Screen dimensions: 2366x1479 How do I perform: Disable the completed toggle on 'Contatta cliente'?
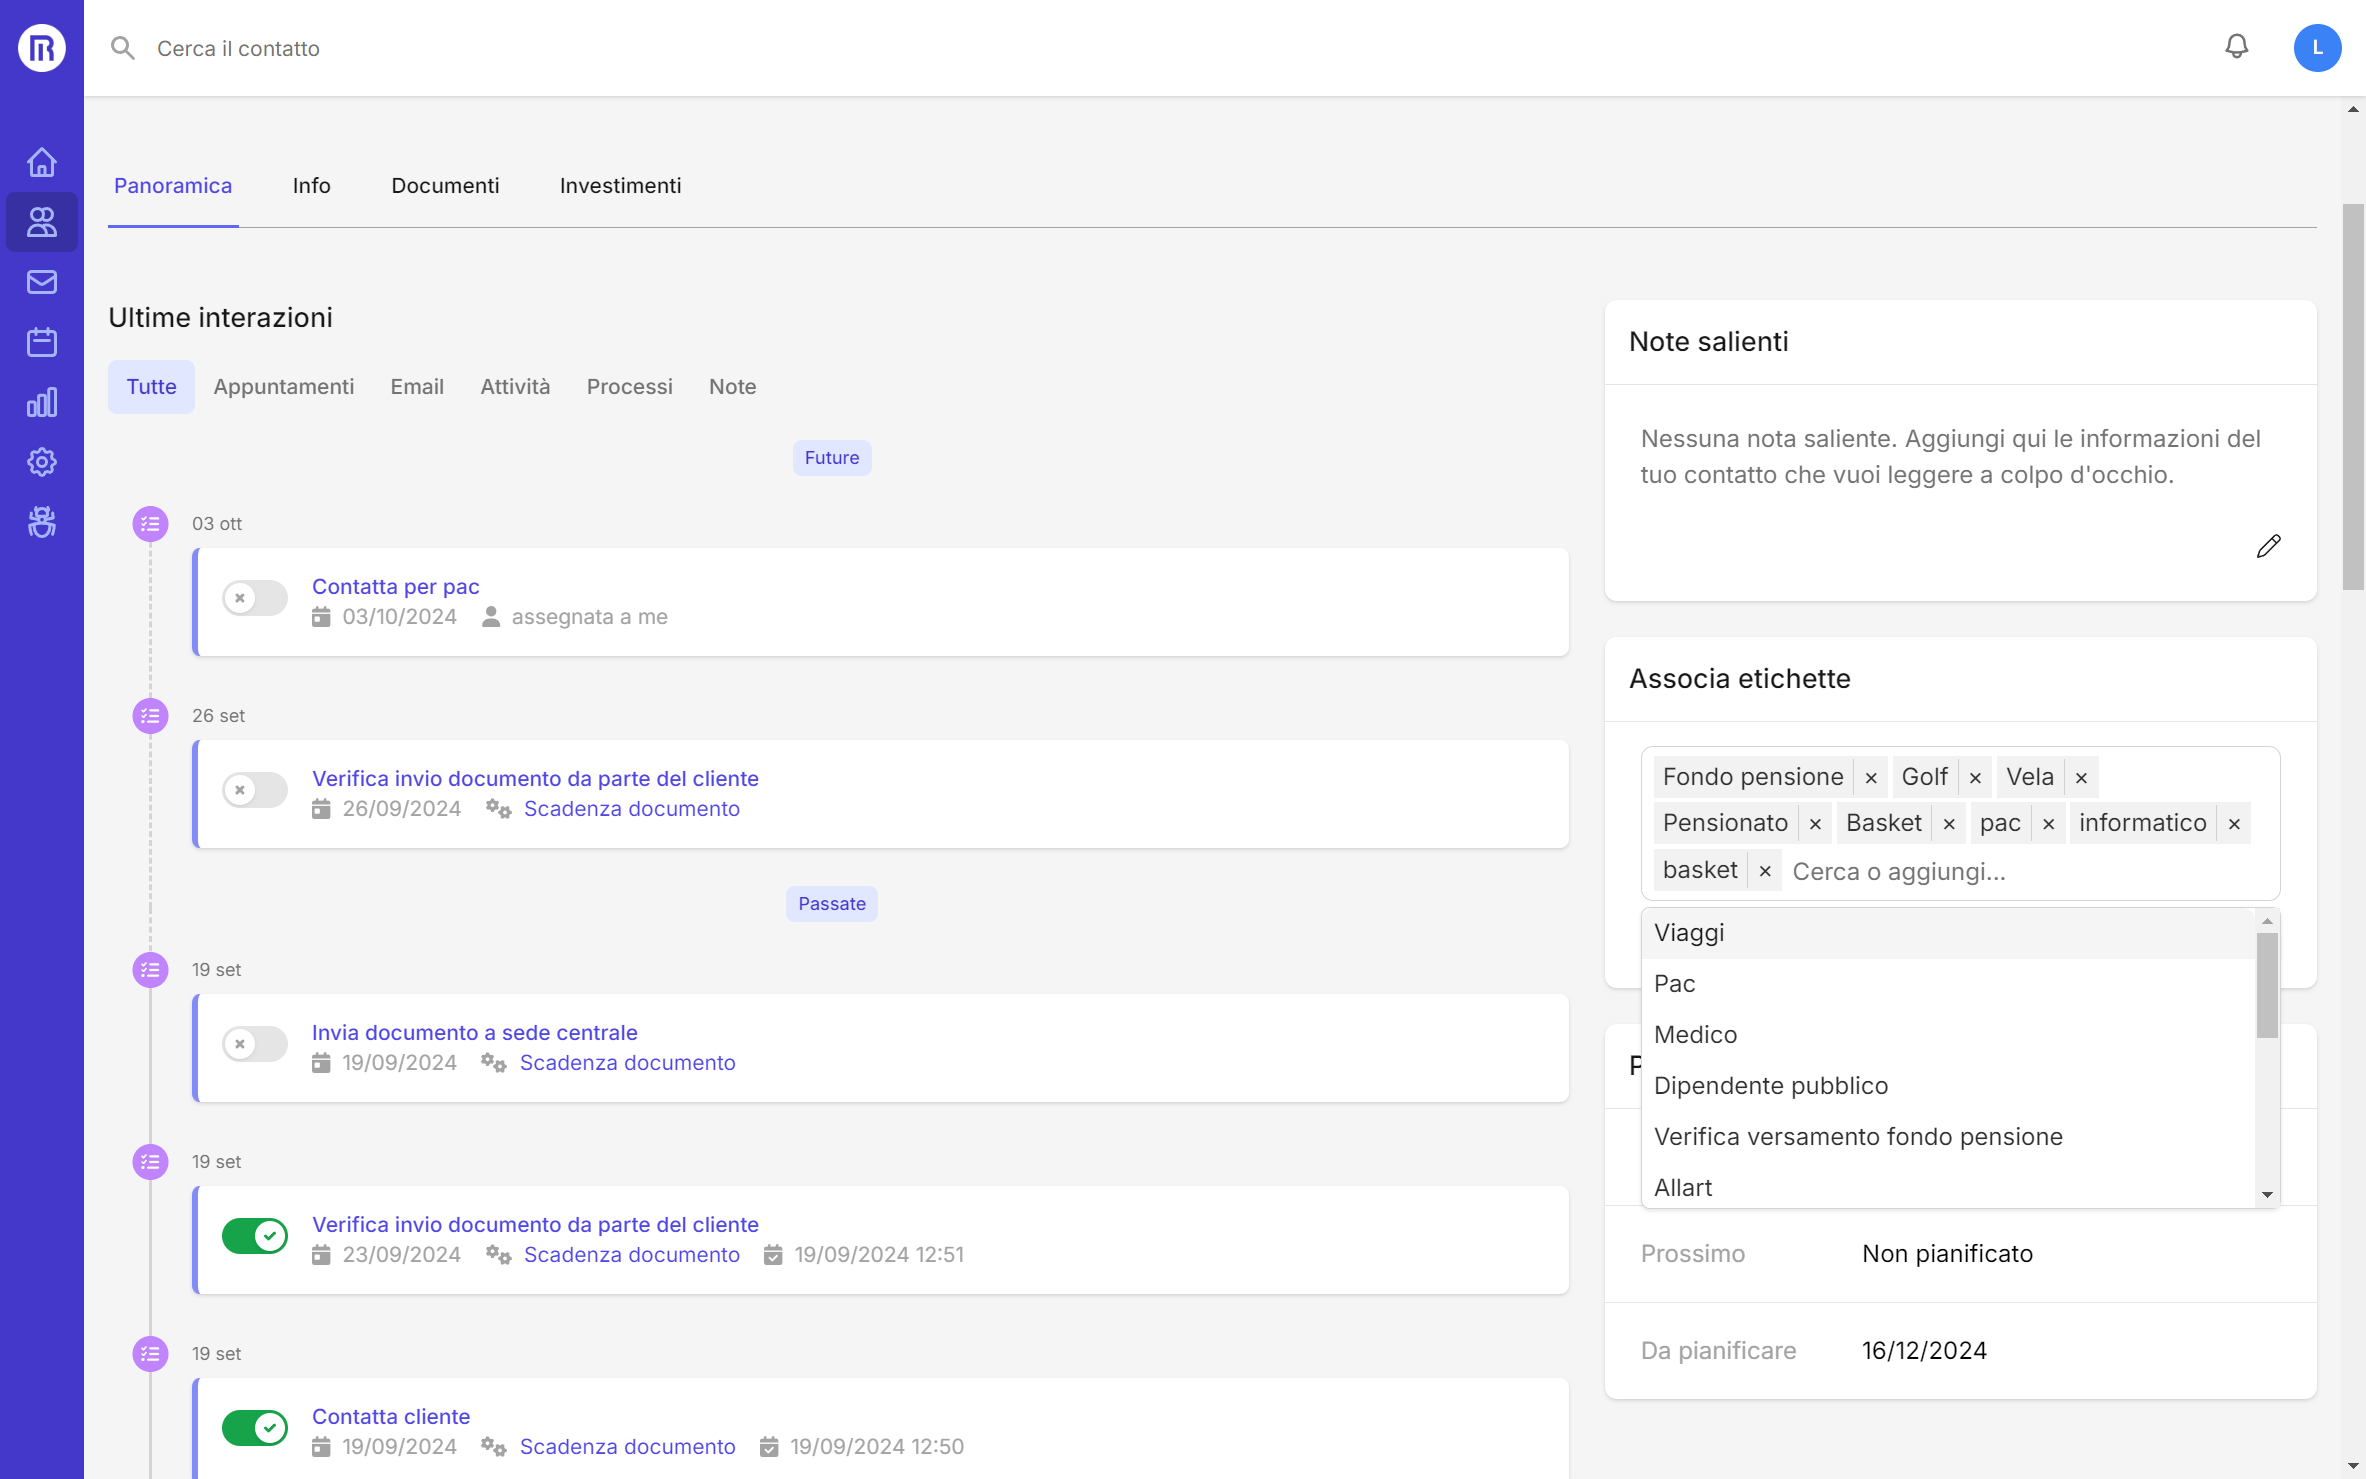tap(254, 1428)
